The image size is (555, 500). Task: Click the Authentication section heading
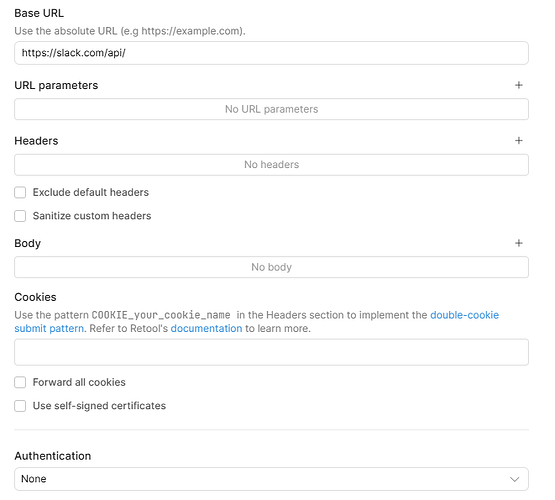tap(53, 456)
